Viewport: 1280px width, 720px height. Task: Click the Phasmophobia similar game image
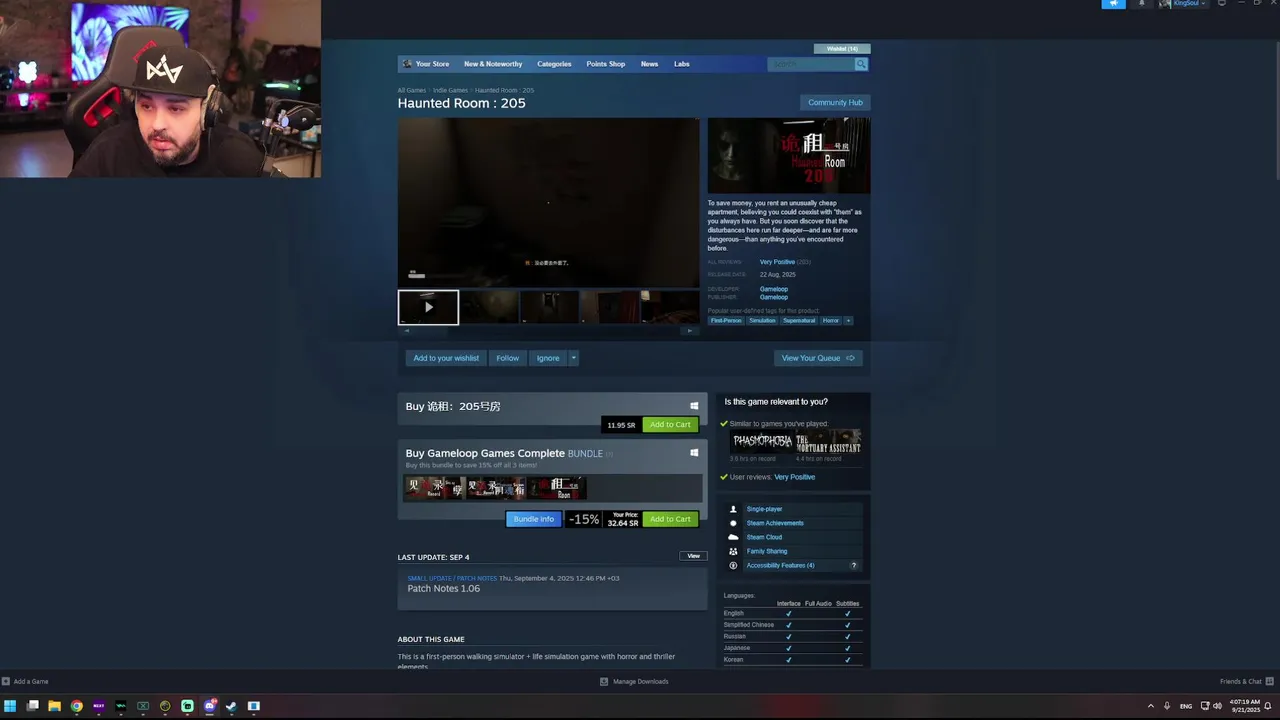[x=761, y=441]
